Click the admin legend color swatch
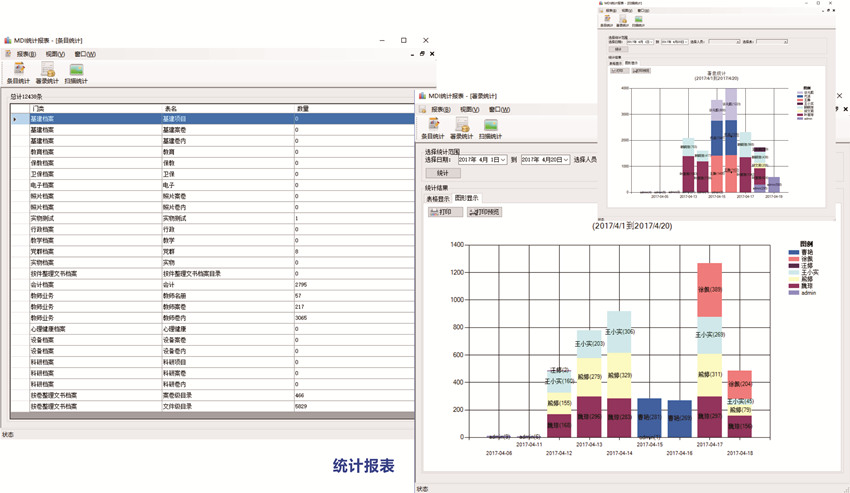The image size is (850, 493). [793, 293]
